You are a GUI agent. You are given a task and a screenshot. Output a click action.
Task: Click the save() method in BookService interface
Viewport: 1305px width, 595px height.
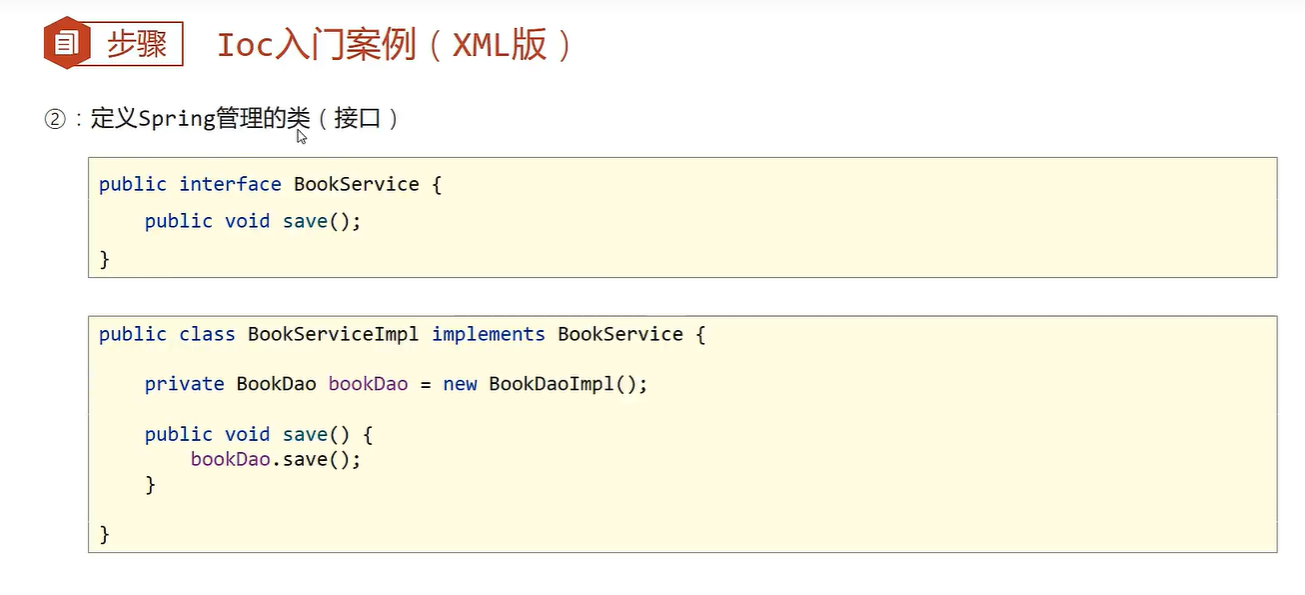click(x=320, y=221)
